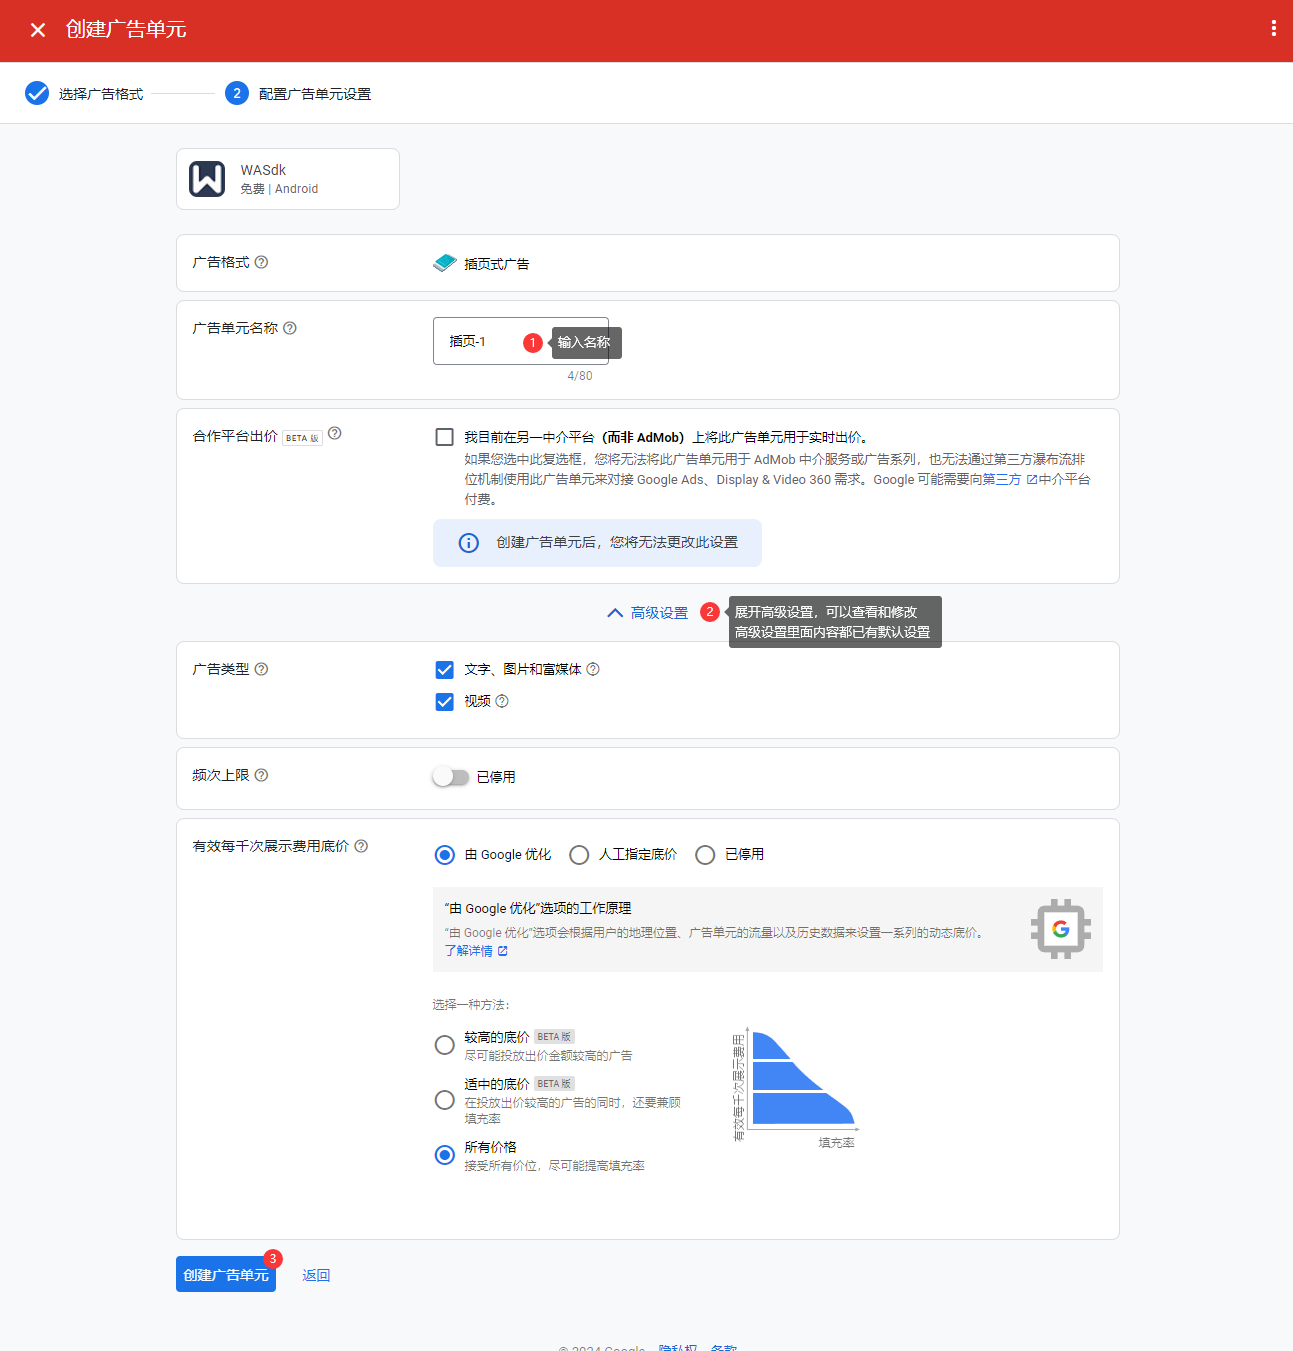Image resolution: width=1293 pixels, height=1351 pixels.
Task: Click external link icon after 第三方
Action: [1032, 480]
